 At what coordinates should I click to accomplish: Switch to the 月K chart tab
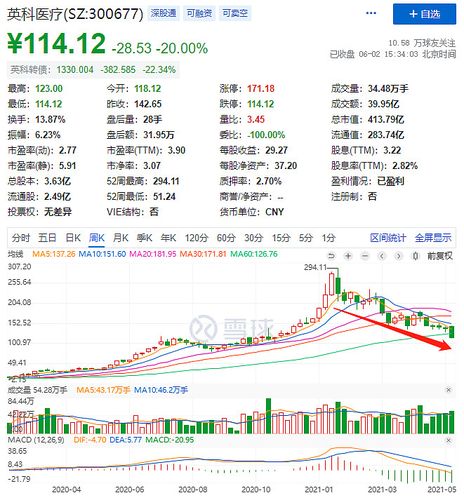(120, 238)
